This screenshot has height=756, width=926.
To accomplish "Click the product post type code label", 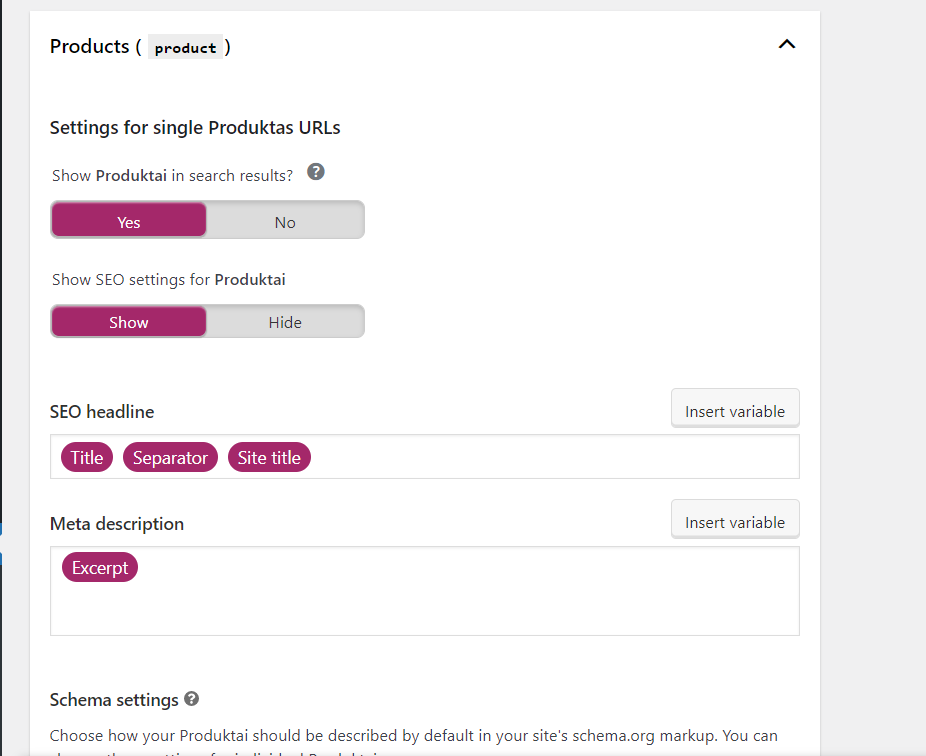I will point(185,47).
